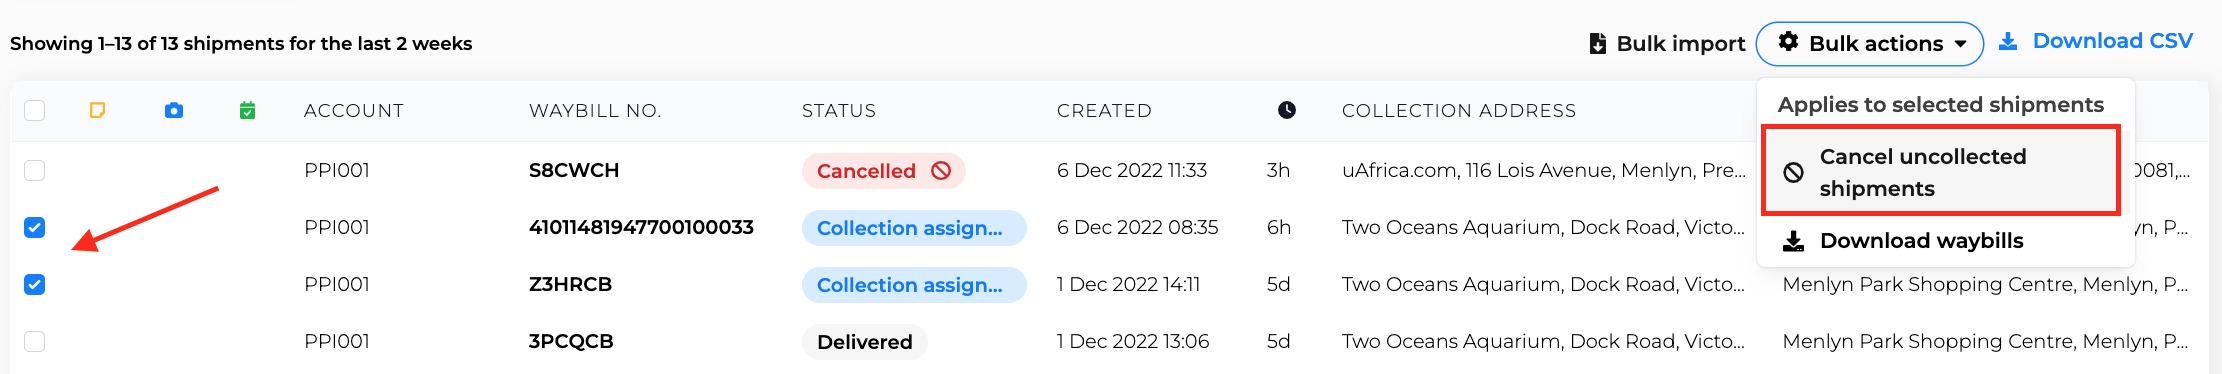Click the blue camera icon column header

174,110
